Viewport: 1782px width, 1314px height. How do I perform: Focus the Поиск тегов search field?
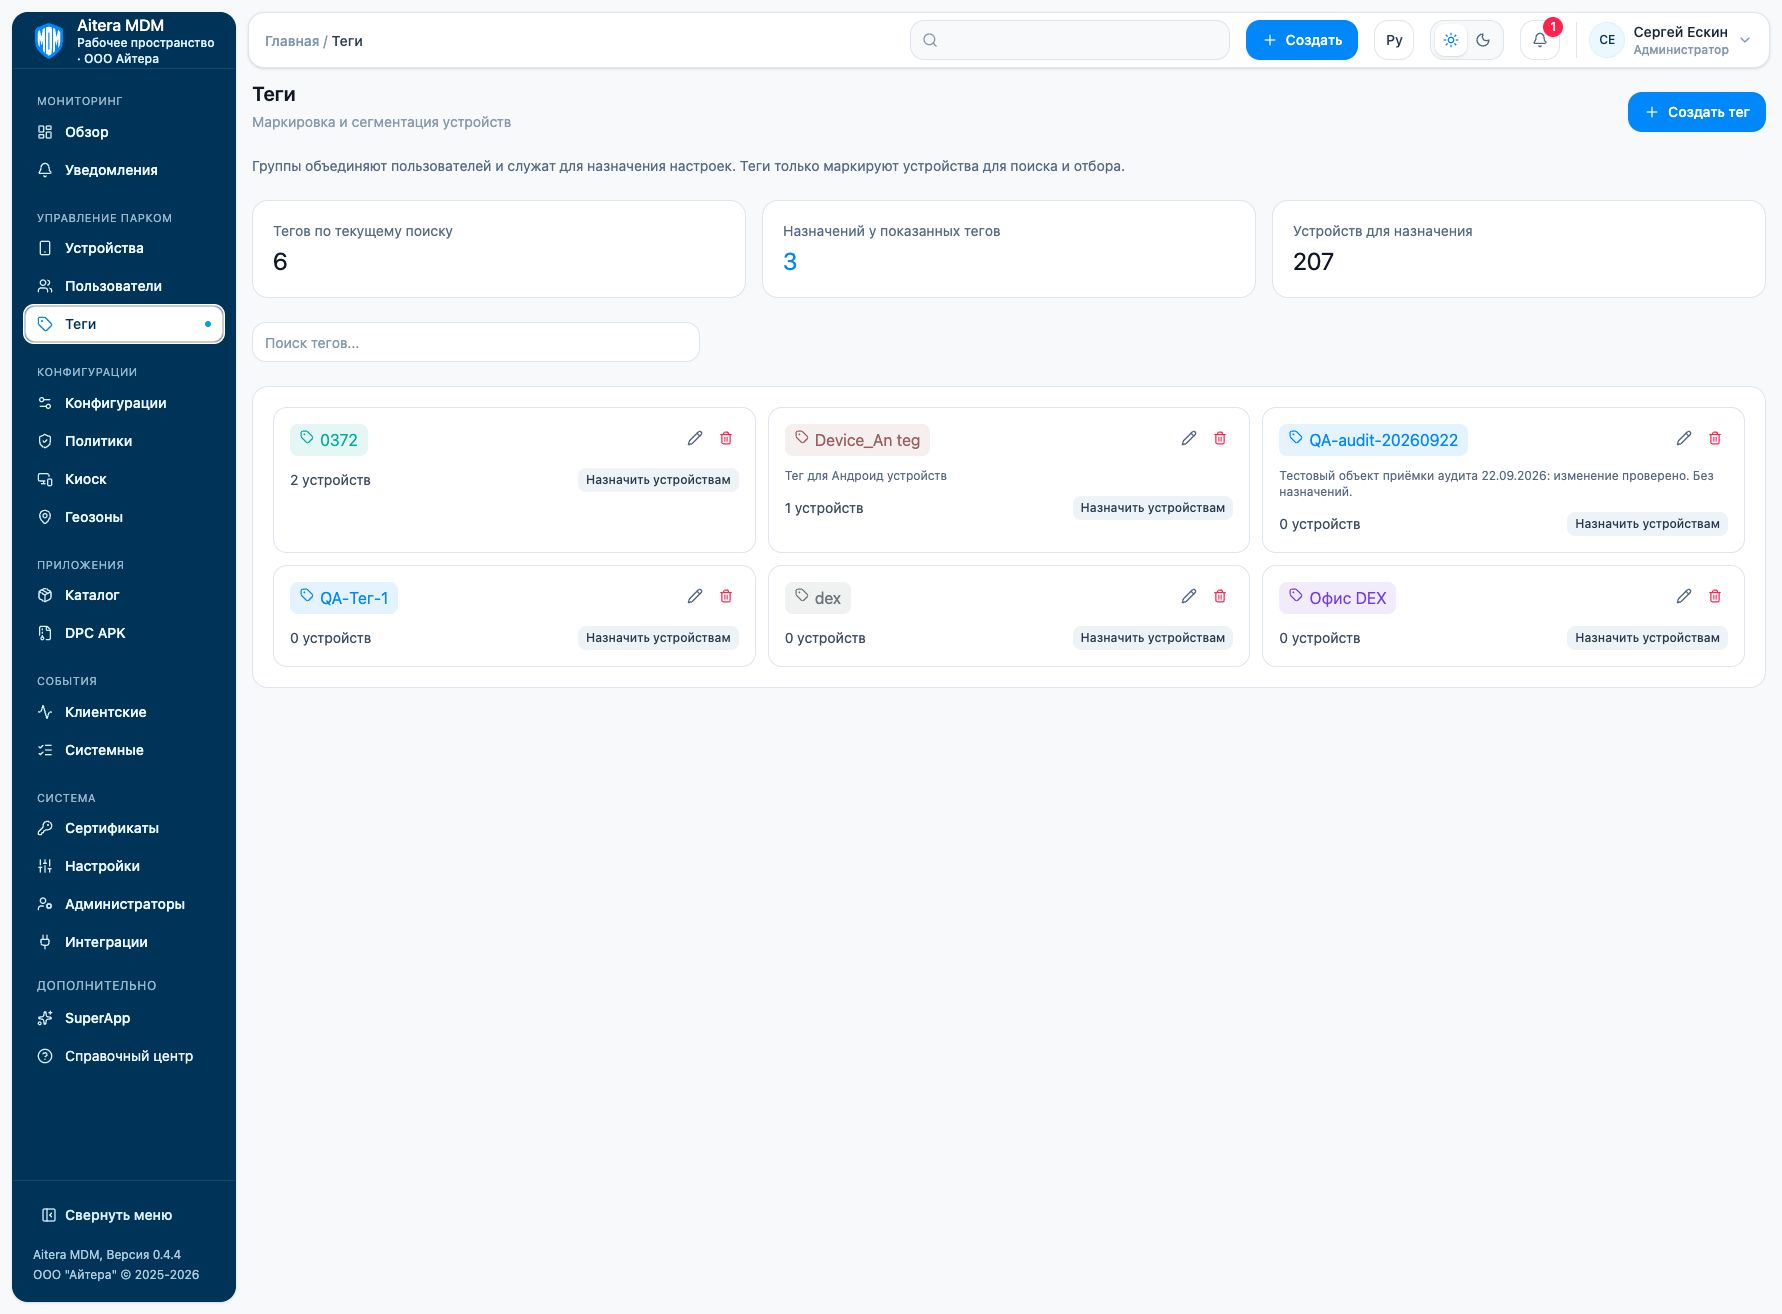click(476, 342)
